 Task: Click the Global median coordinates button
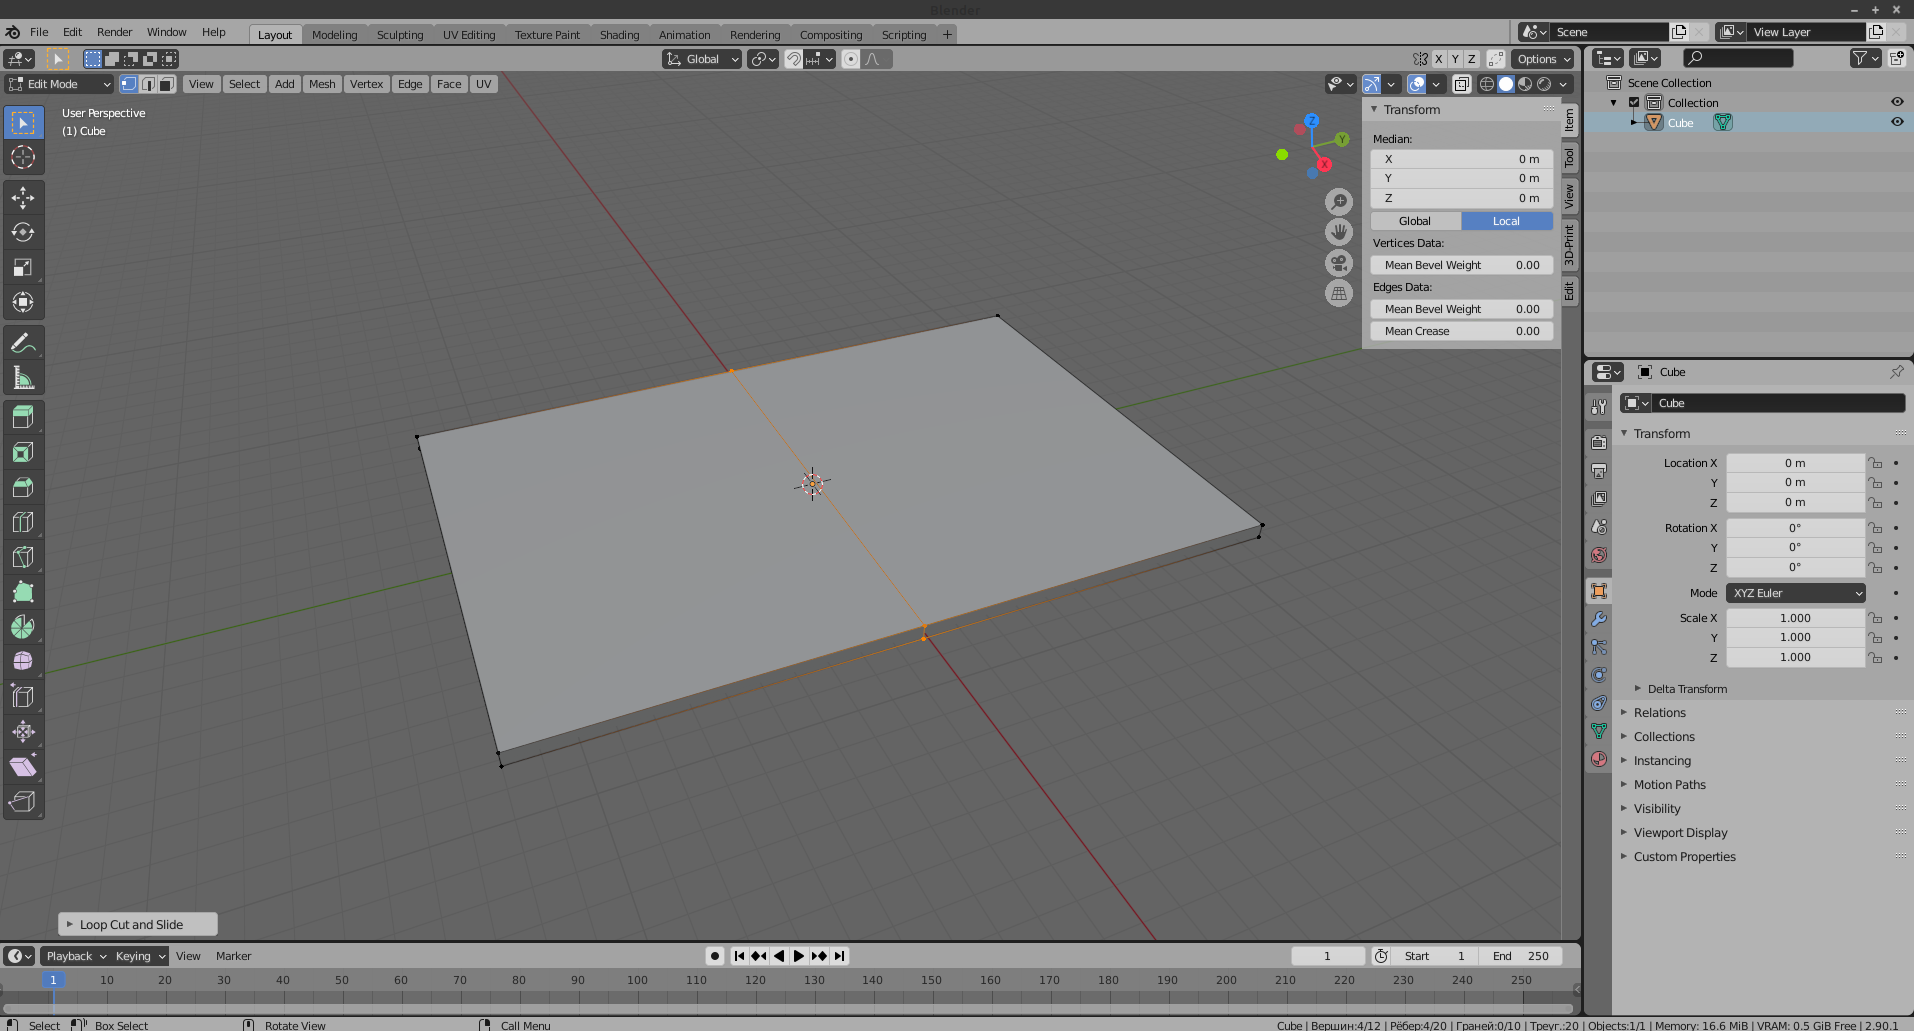[1415, 221]
